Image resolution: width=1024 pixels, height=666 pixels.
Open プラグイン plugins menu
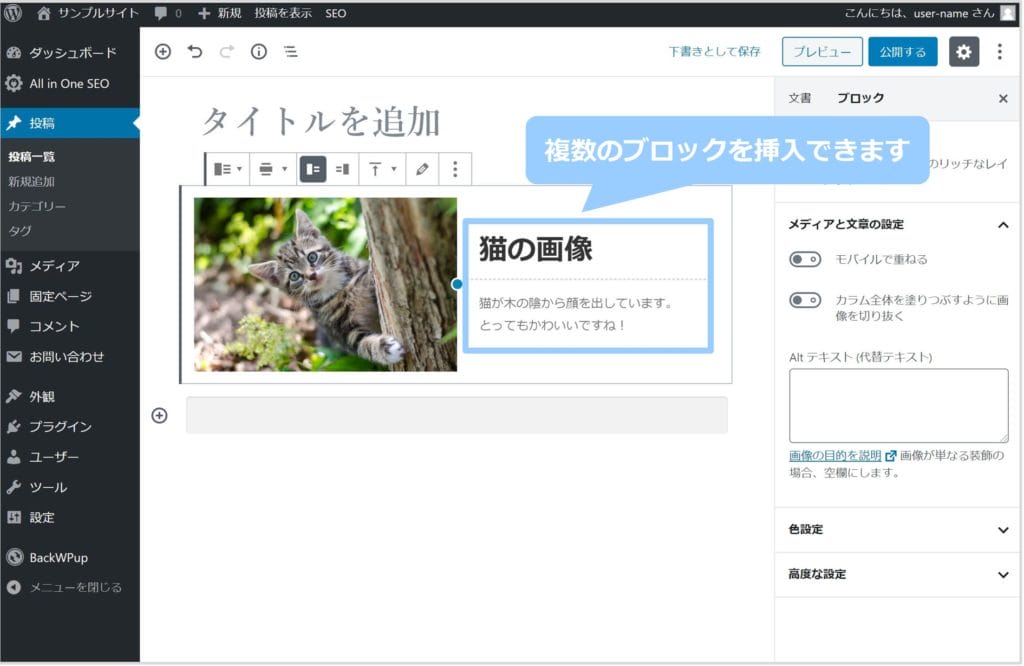point(70,426)
